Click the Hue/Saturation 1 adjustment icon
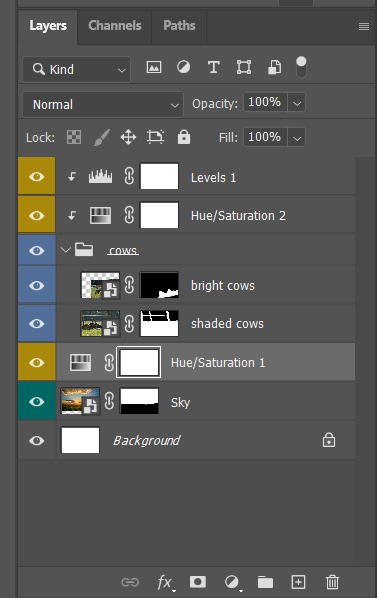The image size is (377, 598). 80,362
